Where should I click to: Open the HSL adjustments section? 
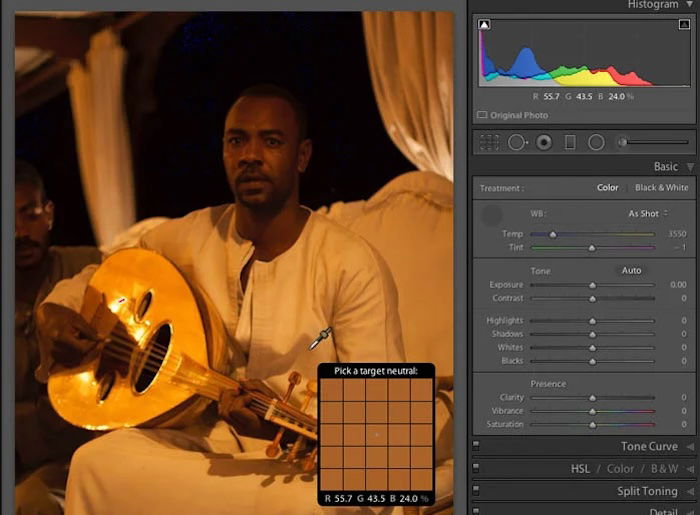click(580, 469)
